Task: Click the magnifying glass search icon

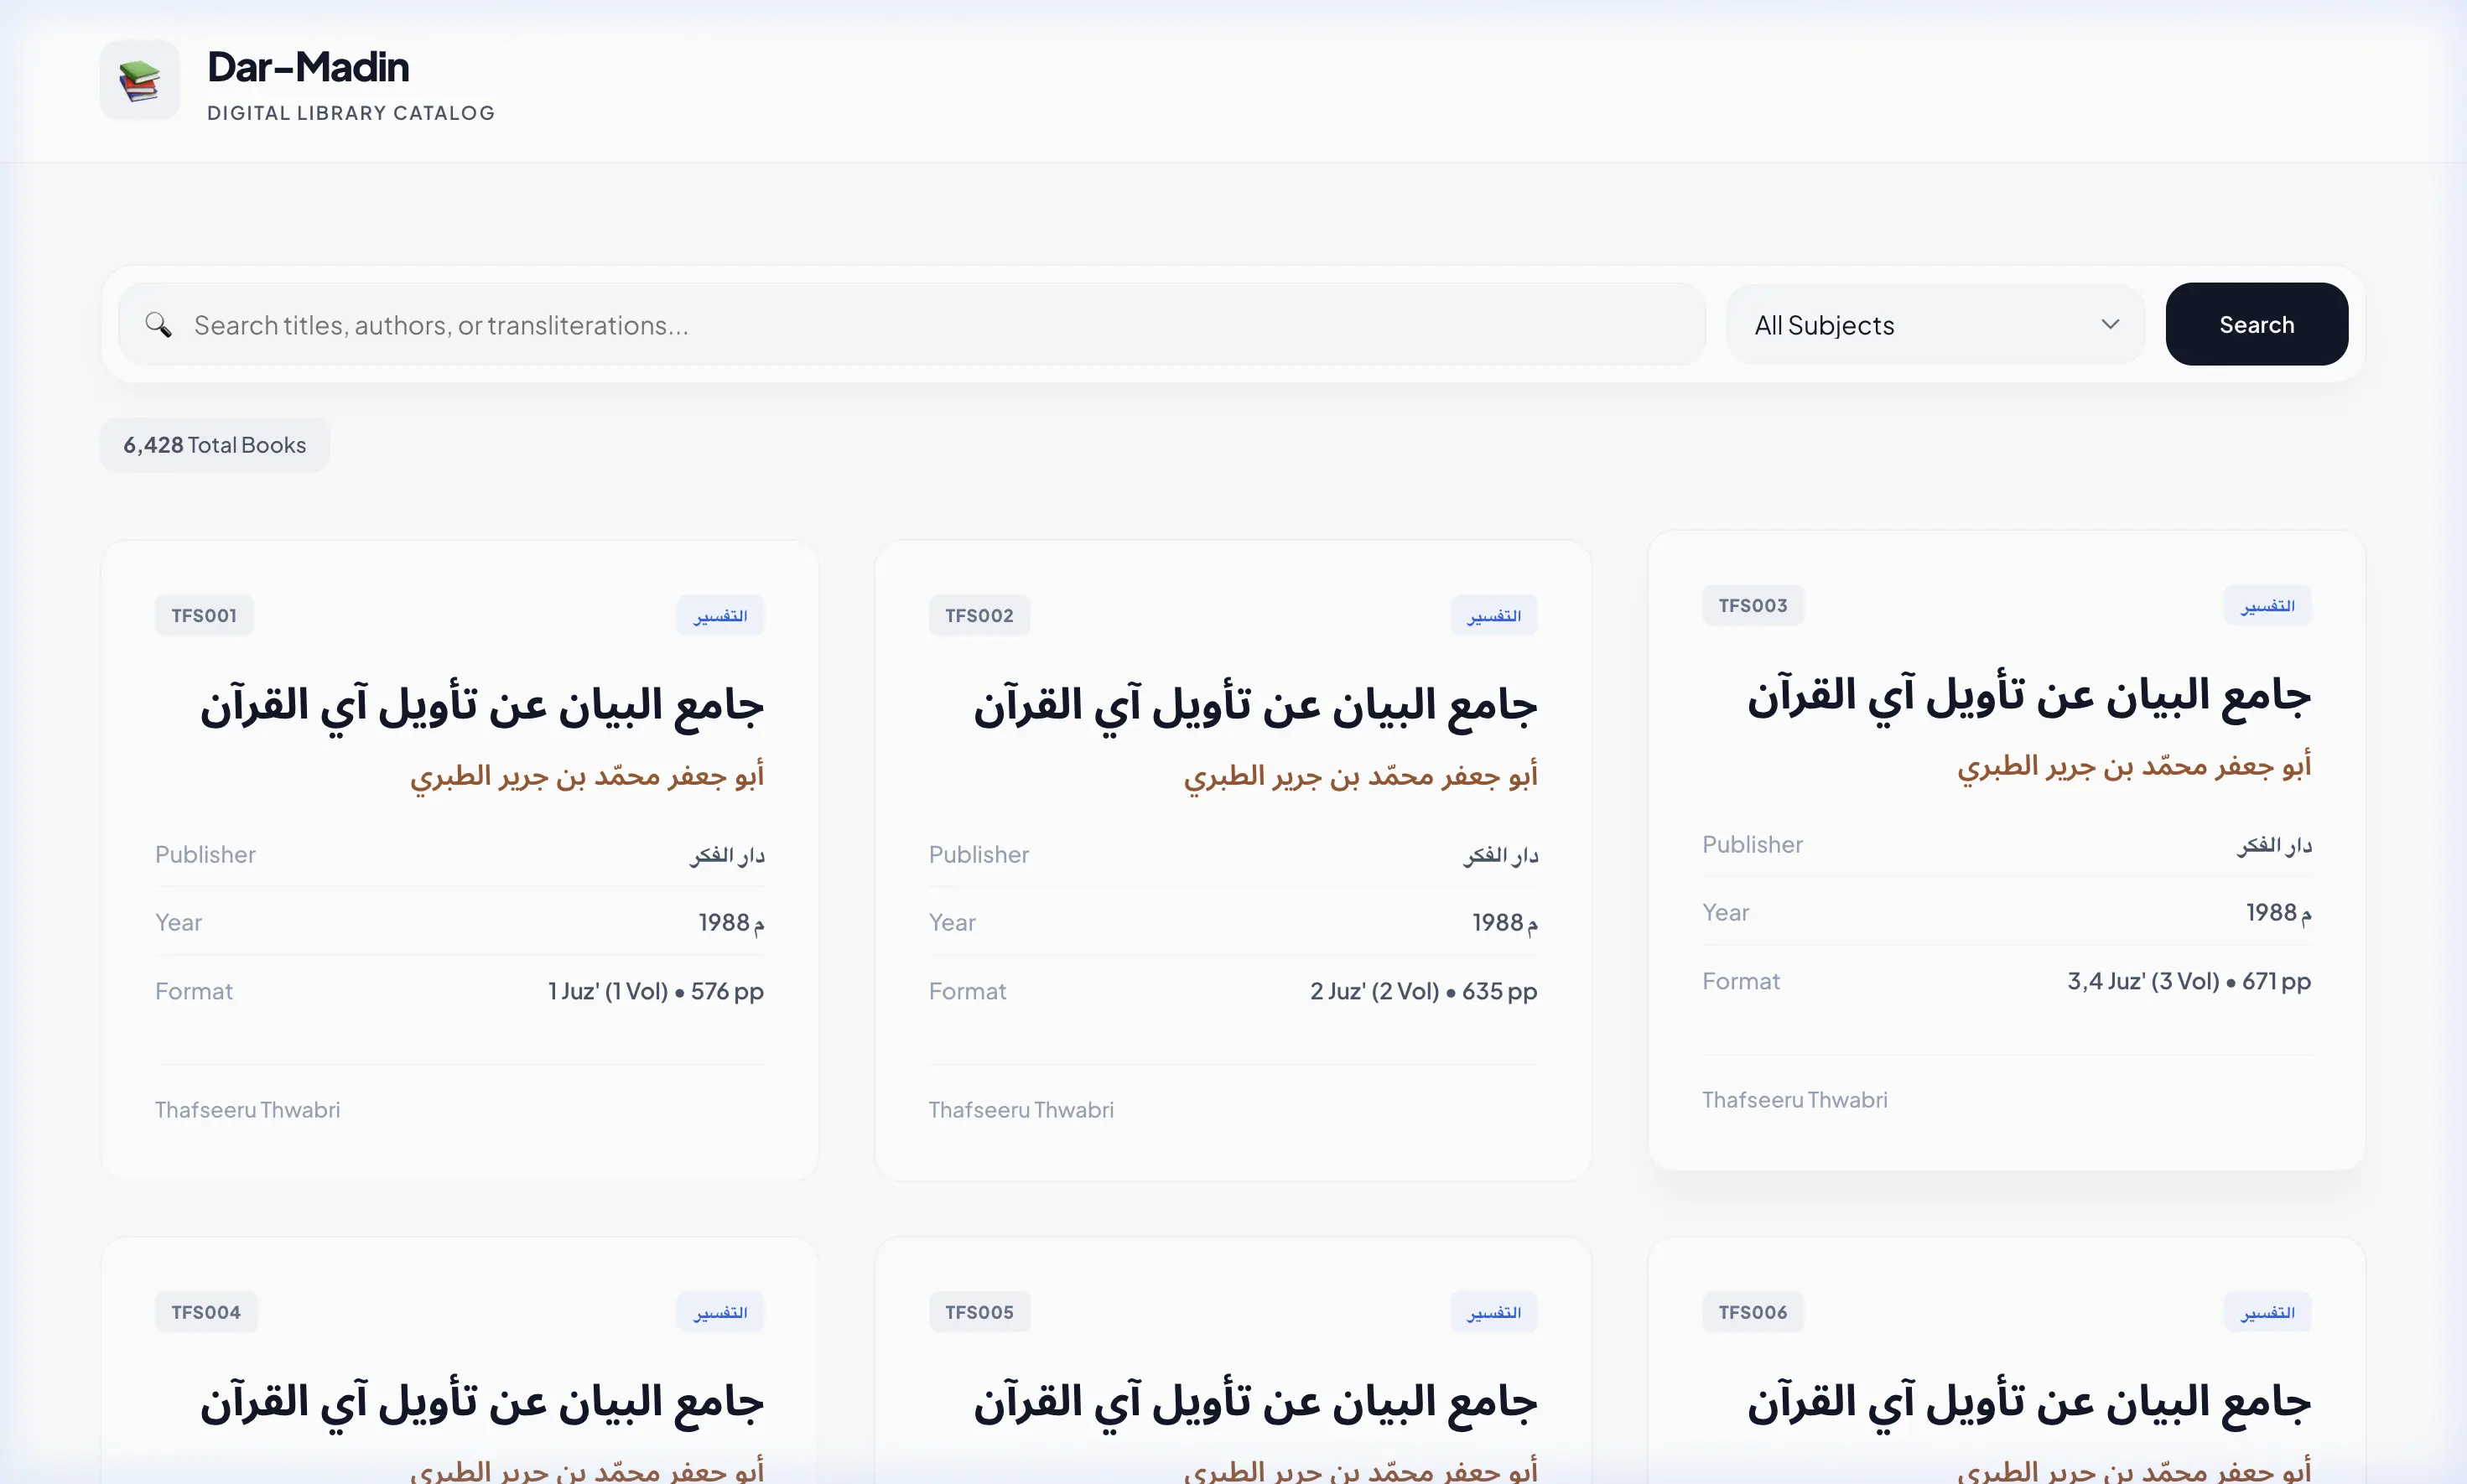Action: [158, 324]
